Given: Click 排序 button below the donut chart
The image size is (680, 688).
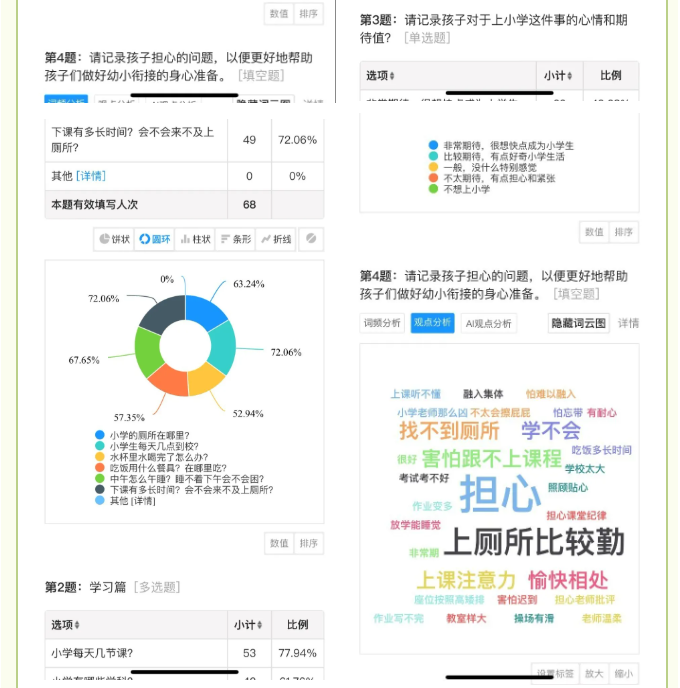Looking at the screenshot, I should click(308, 543).
